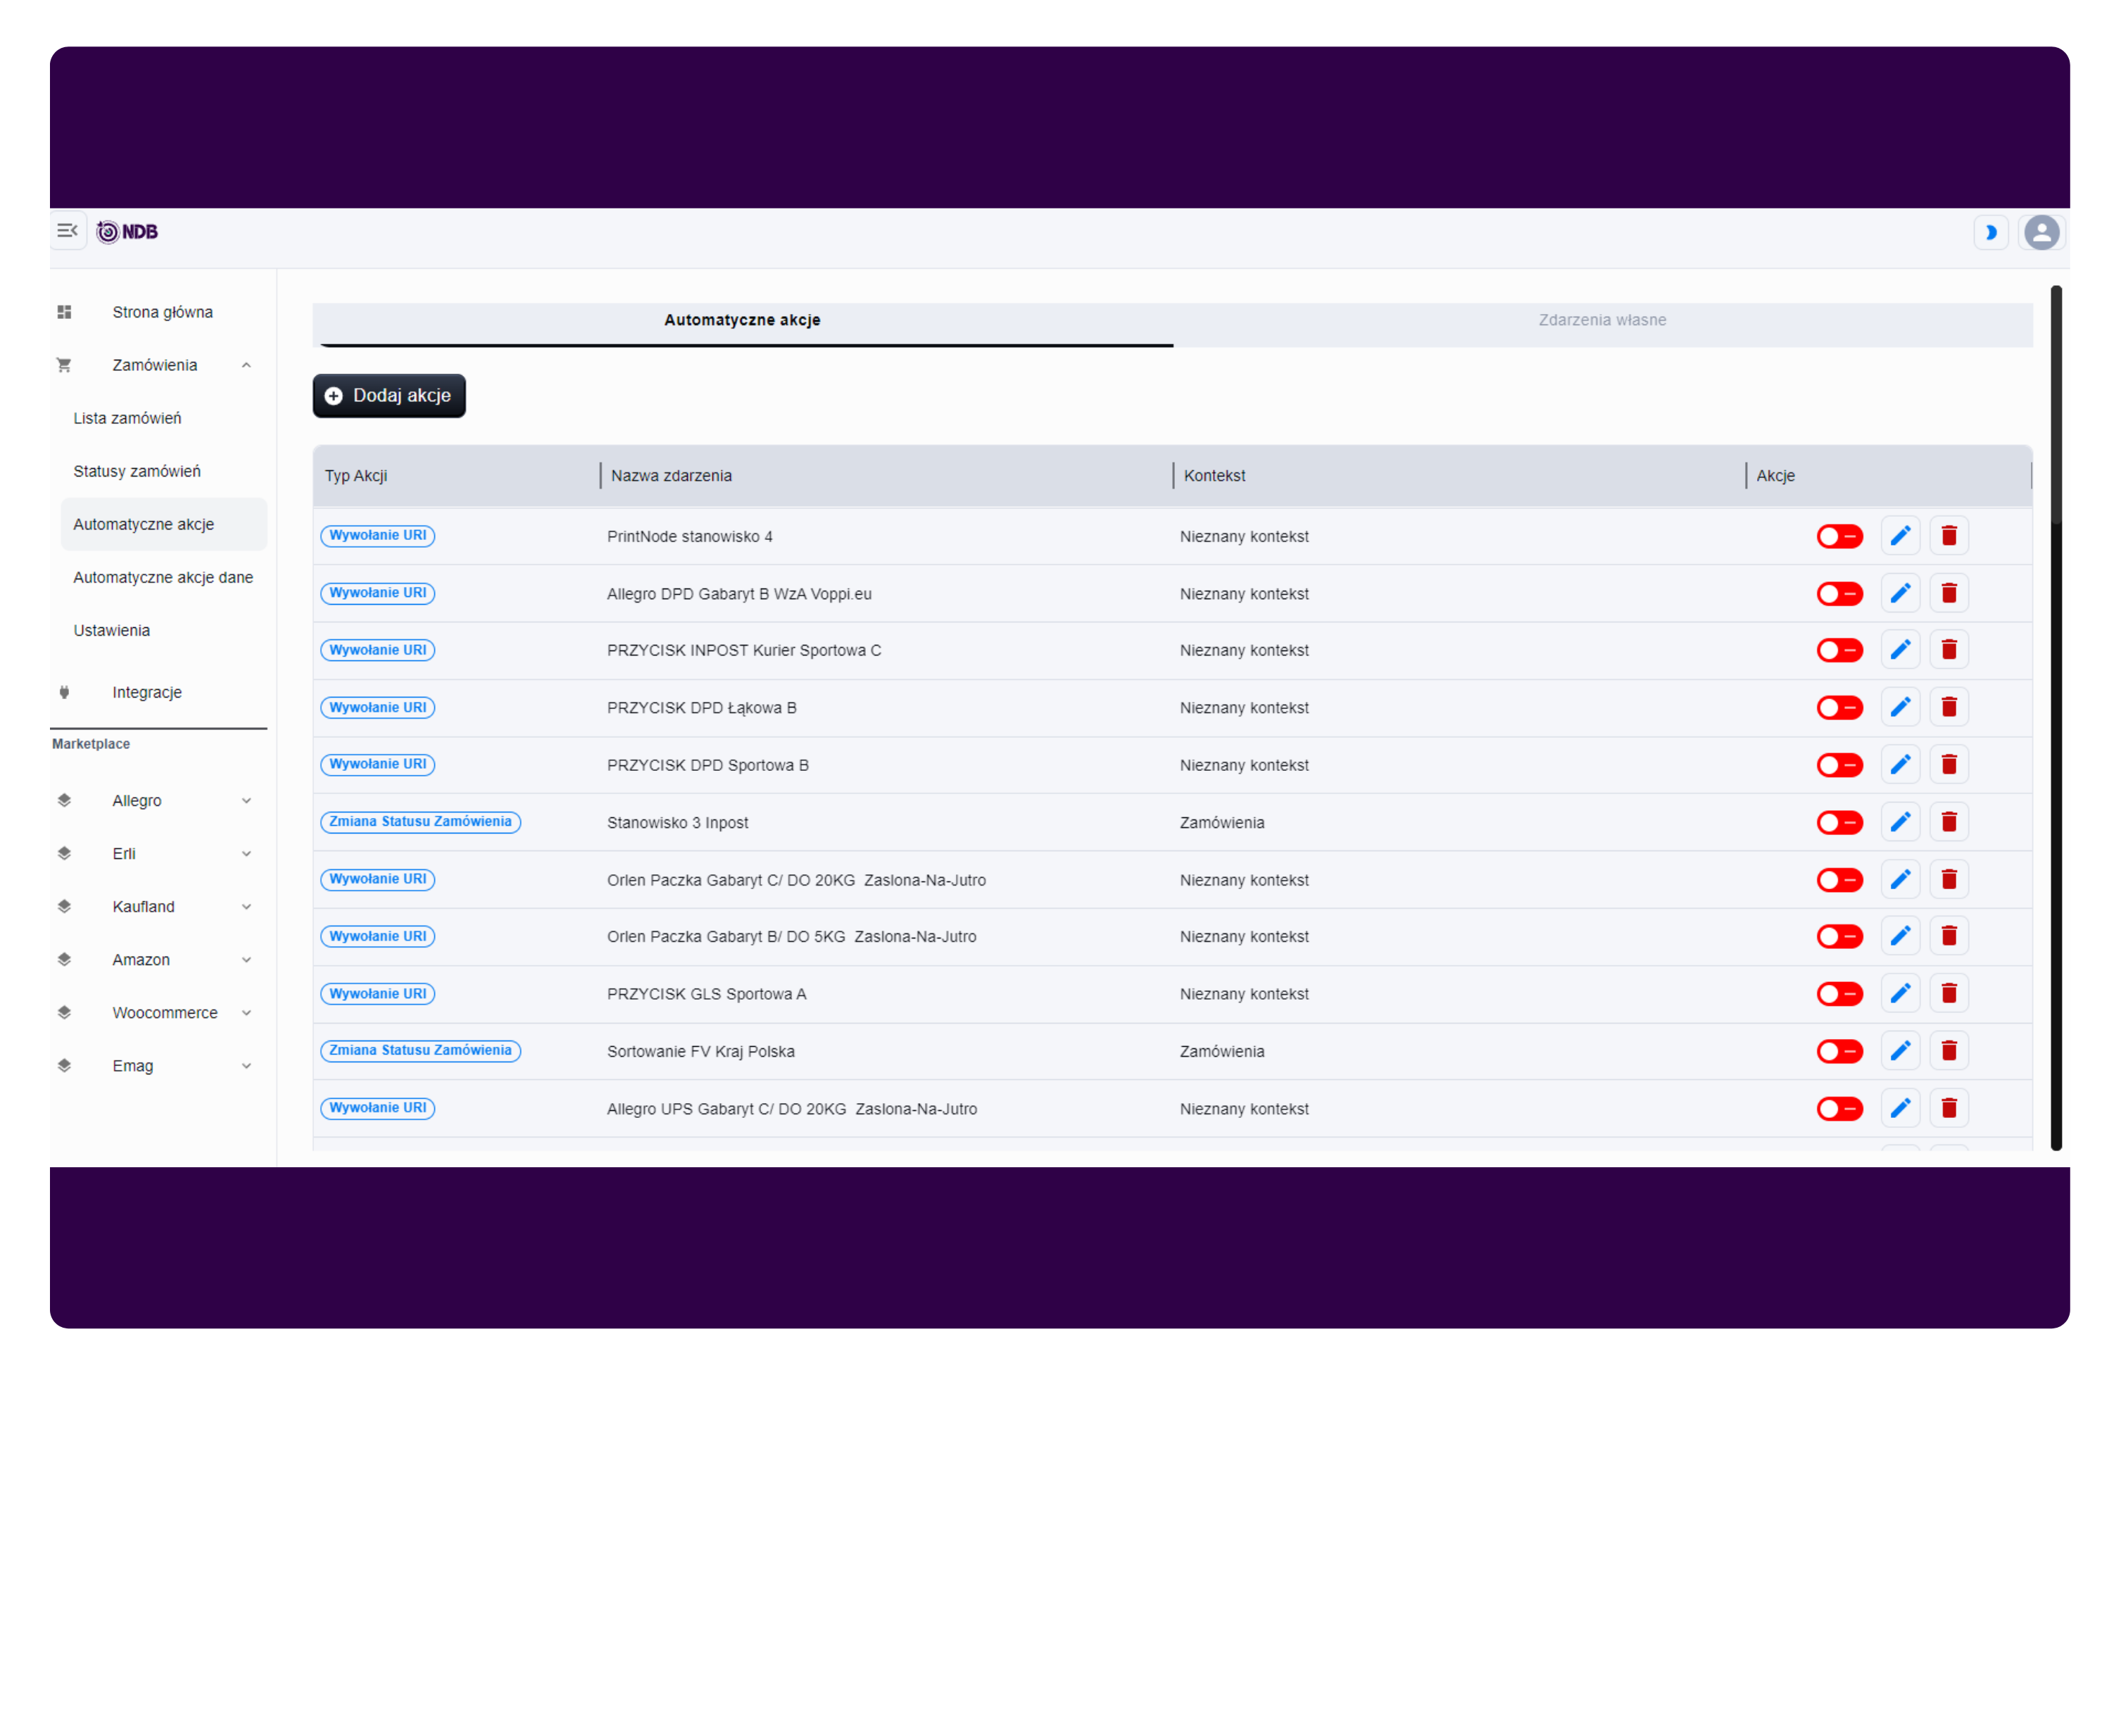The height and width of the screenshot is (1736, 2121).
Task: Click the Integracje plug icon
Action: point(64,692)
